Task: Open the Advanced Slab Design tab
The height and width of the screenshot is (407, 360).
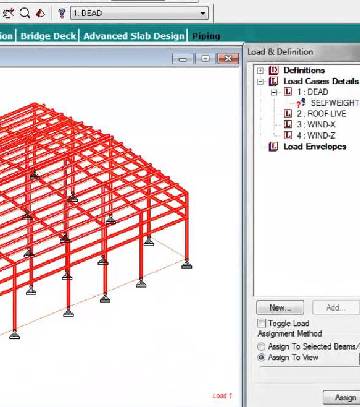Action: [x=134, y=36]
